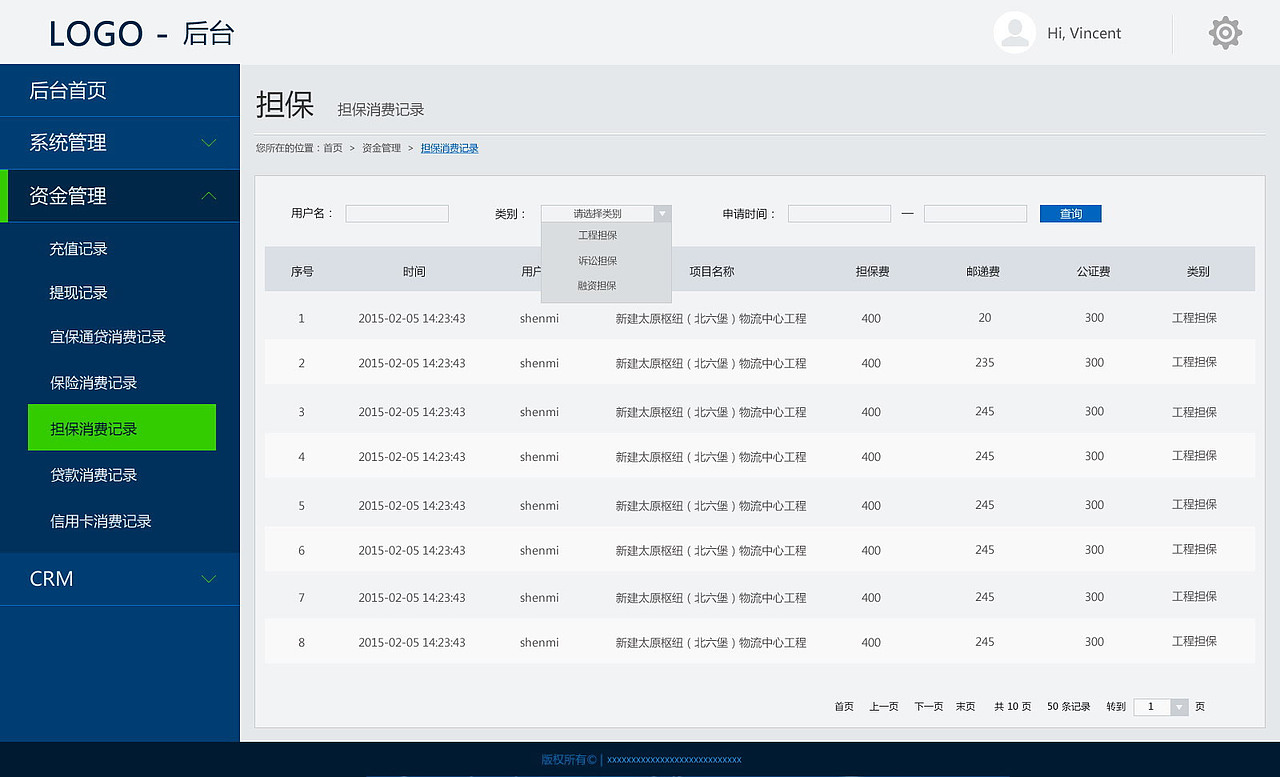Click the LOGO - 后台 title
Image resolution: width=1280 pixels, height=777 pixels.
141,34
